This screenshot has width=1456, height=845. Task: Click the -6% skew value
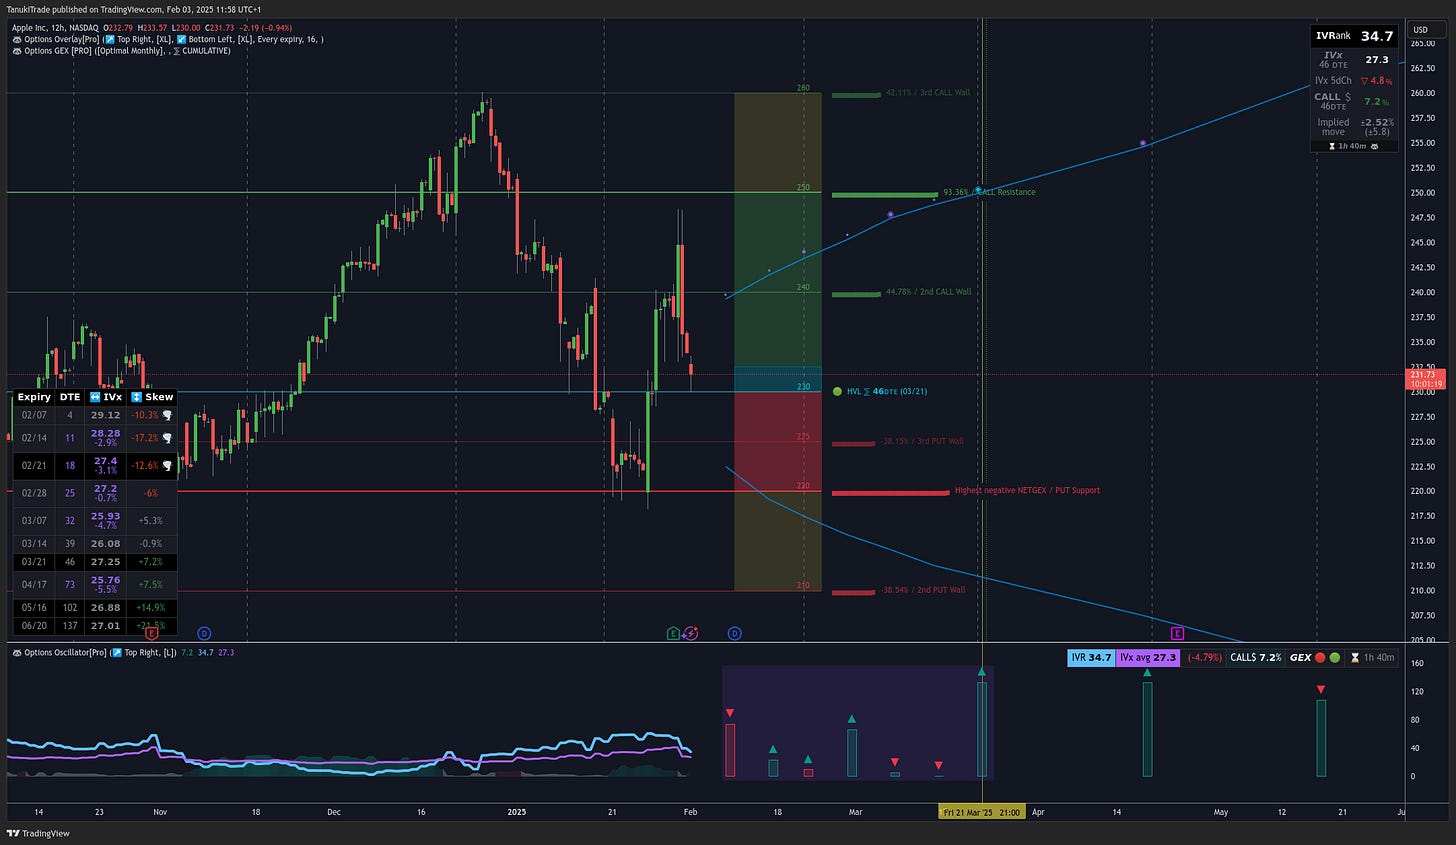150,493
